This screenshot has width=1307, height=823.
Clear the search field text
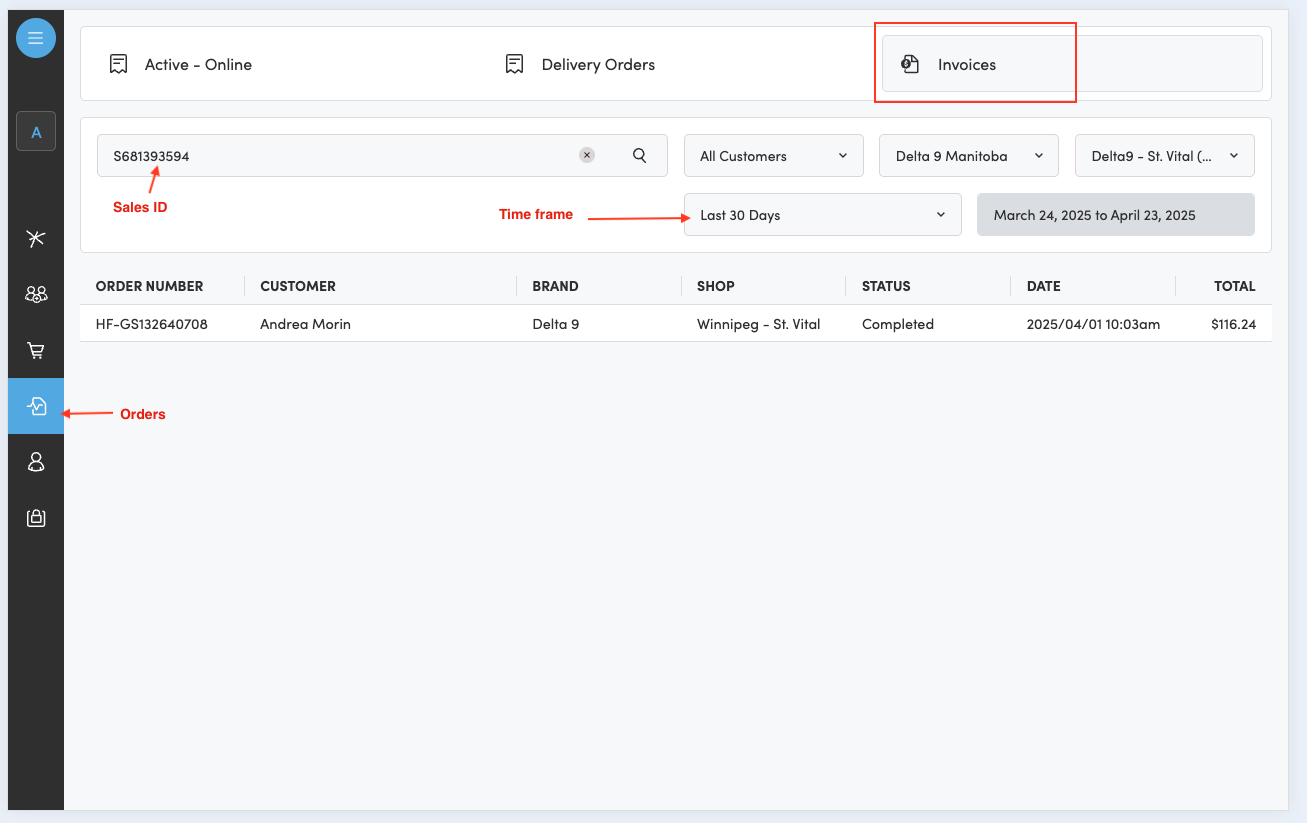click(x=587, y=155)
